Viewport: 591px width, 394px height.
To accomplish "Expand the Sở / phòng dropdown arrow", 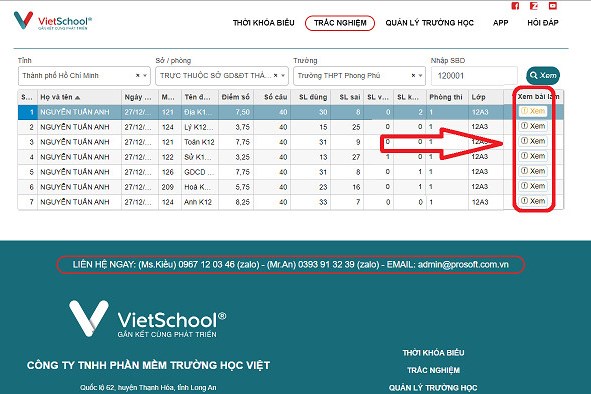I will pyautogui.click(x=283, y=76).
